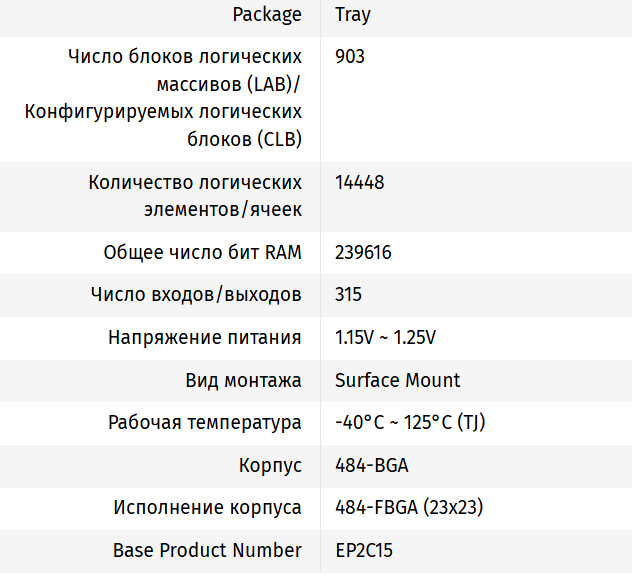Click the "Рабочая температура" label
The image size is (632, 576).
click(204, 423)
